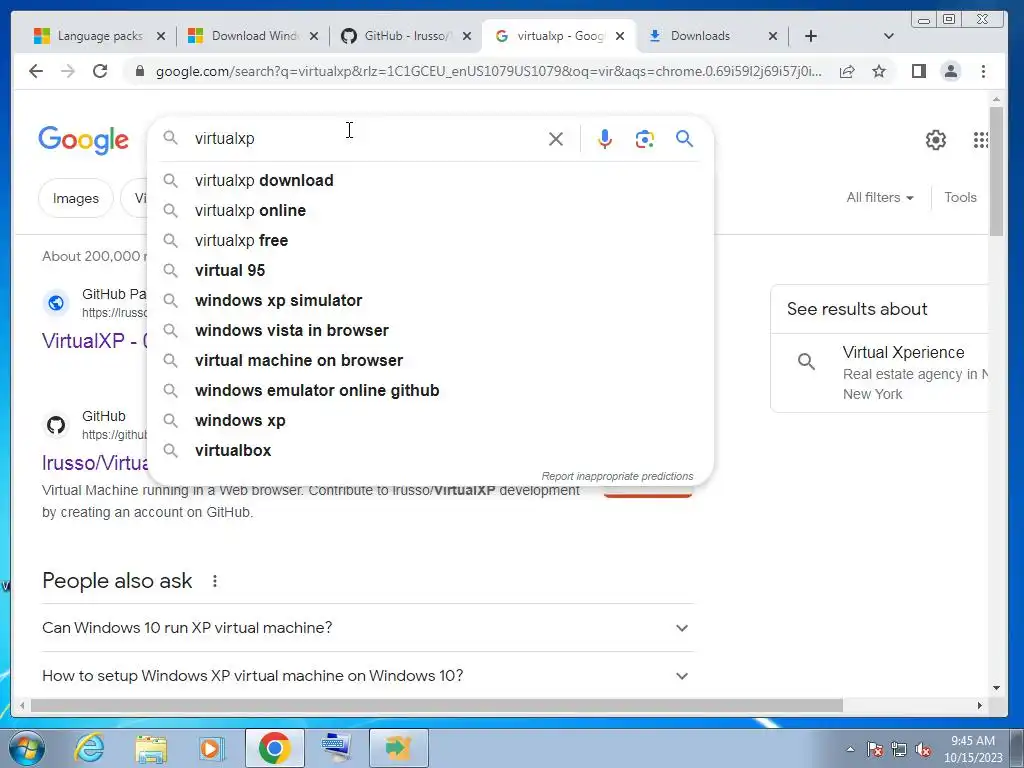Select the 'virtualxp online' suggestion
The image size is (1024, 768).
[431, 210]
